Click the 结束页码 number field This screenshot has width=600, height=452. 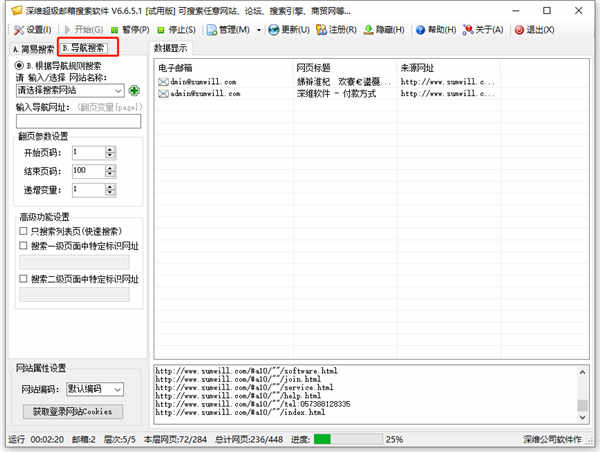tap(89, 171)
